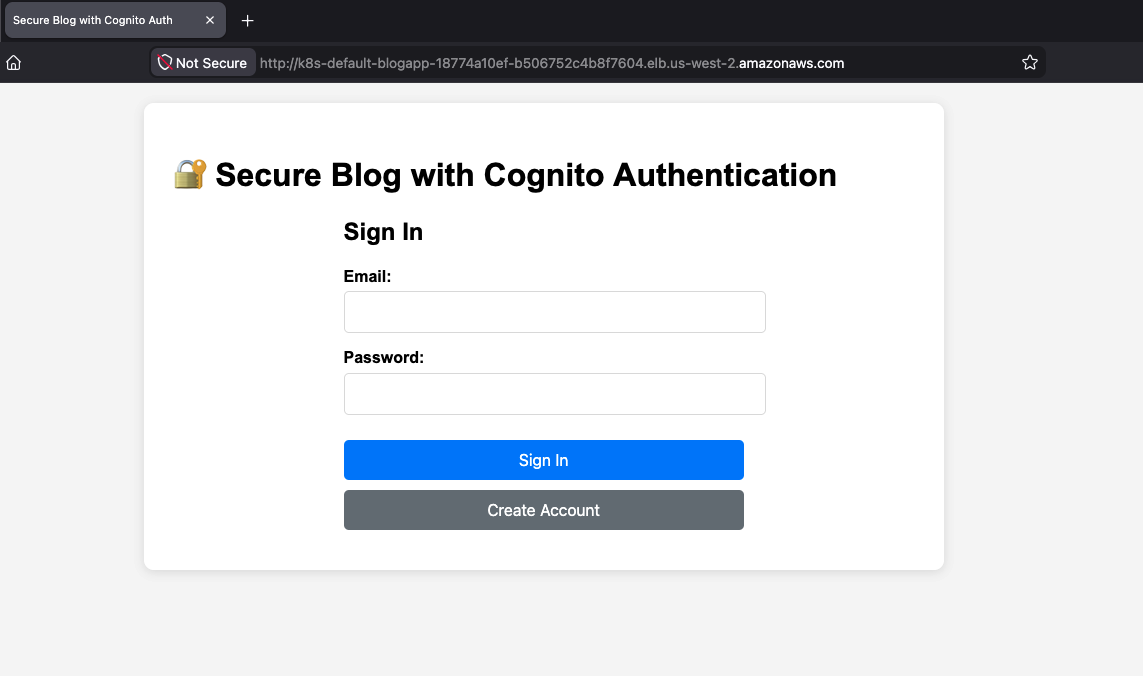1143x676 pixels.
Task: Click the Email: field label
Action: (367, 276)
